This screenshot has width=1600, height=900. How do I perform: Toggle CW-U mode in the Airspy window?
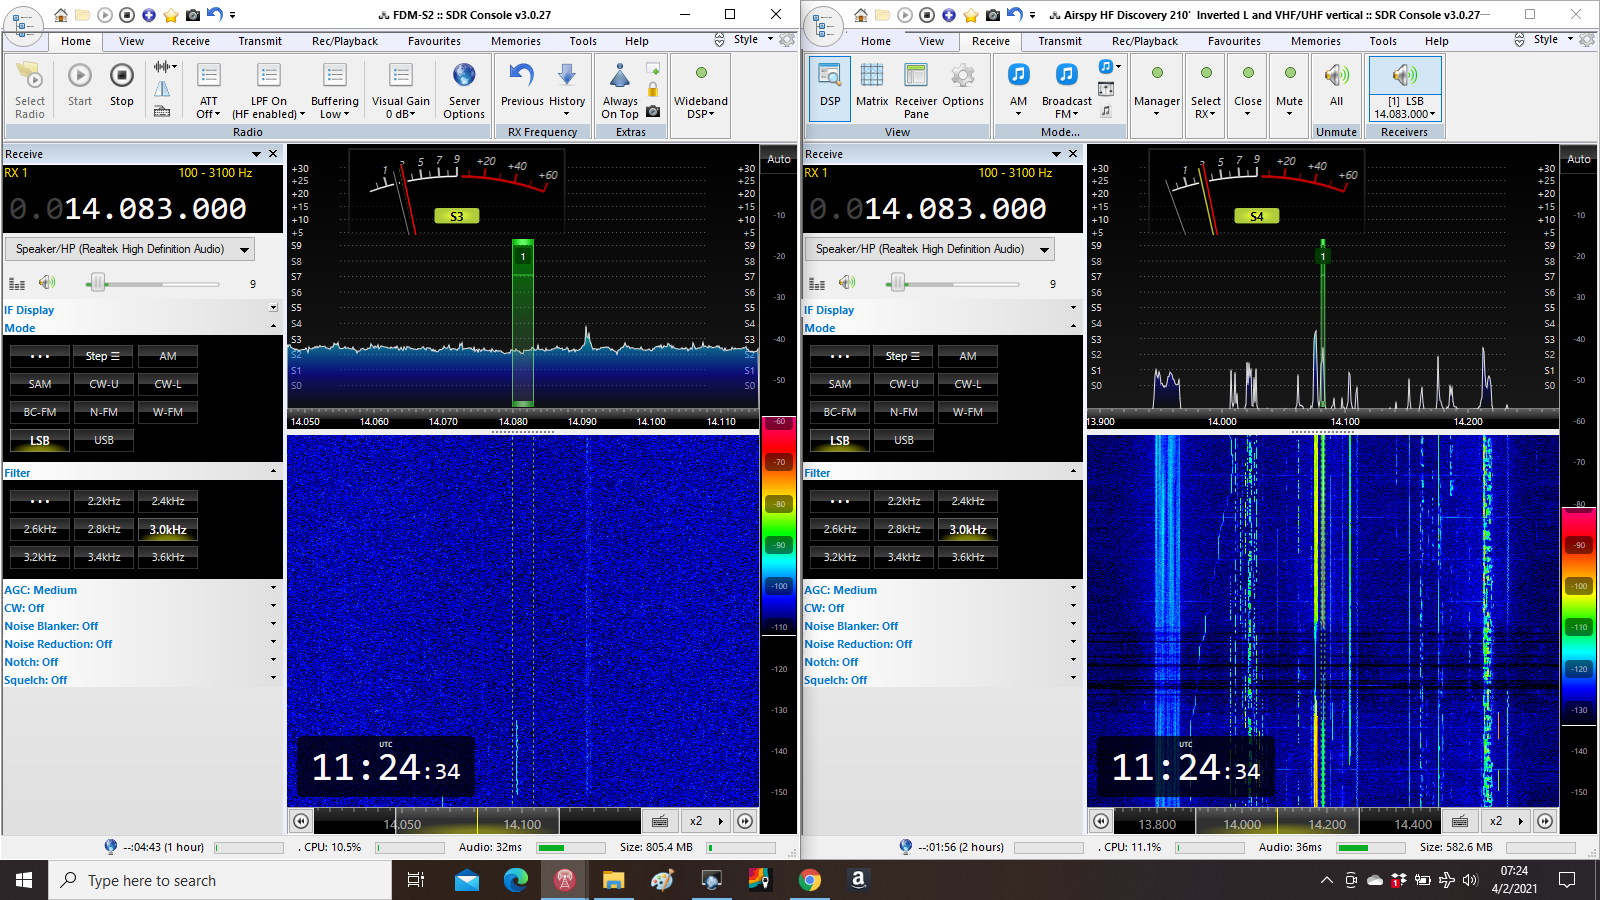click(x=904, y=384)
